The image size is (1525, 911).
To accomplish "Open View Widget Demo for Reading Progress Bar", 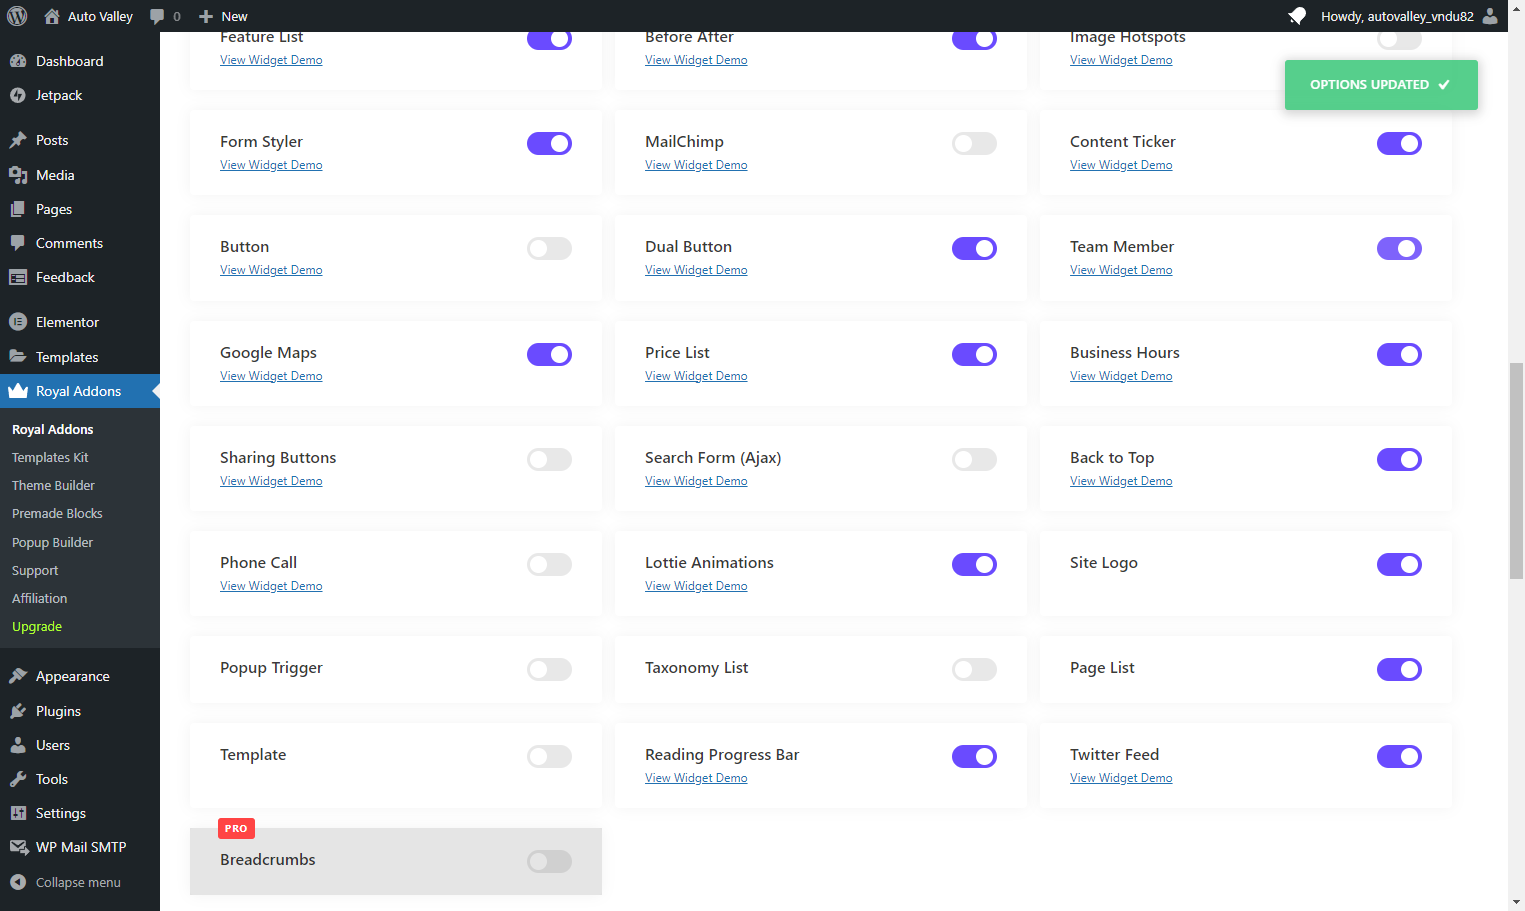I will [x=696, y=778].
